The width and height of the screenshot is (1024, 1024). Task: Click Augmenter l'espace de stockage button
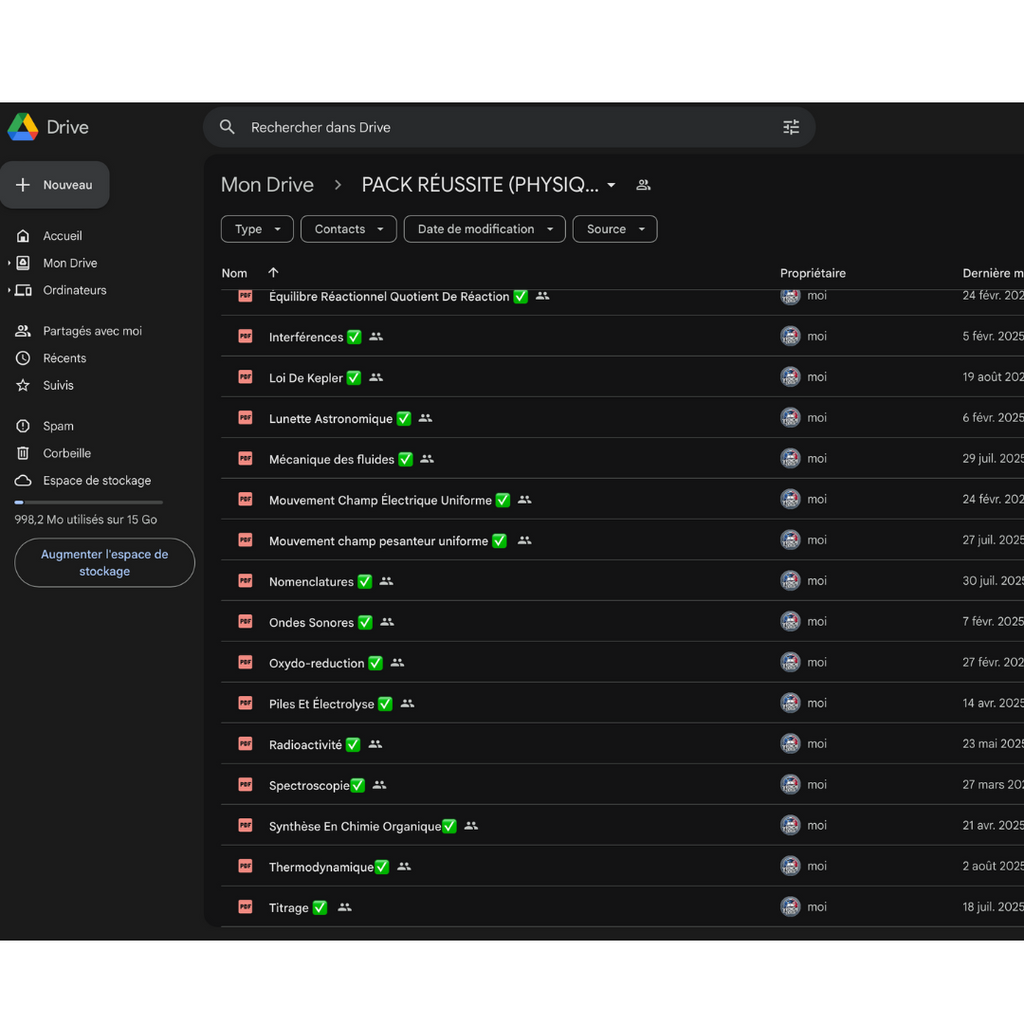tap(104, 563)
